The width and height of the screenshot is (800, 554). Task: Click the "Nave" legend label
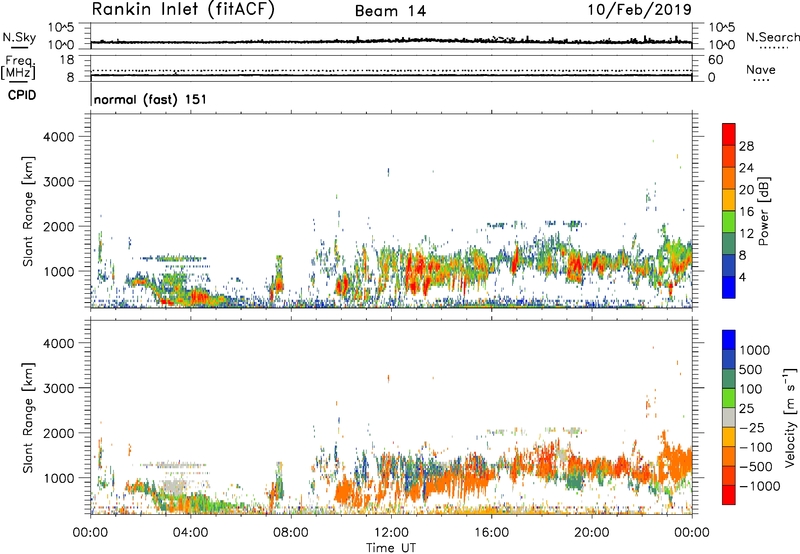click(761, 69)
